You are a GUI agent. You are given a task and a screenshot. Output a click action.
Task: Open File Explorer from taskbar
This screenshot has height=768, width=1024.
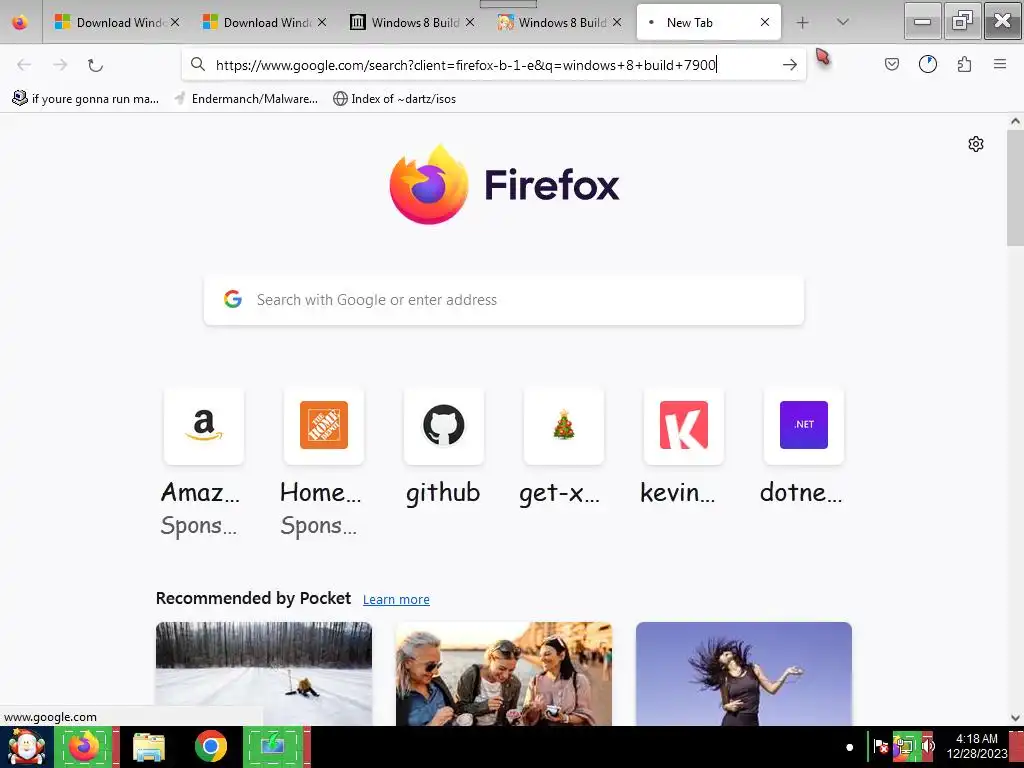149,747
